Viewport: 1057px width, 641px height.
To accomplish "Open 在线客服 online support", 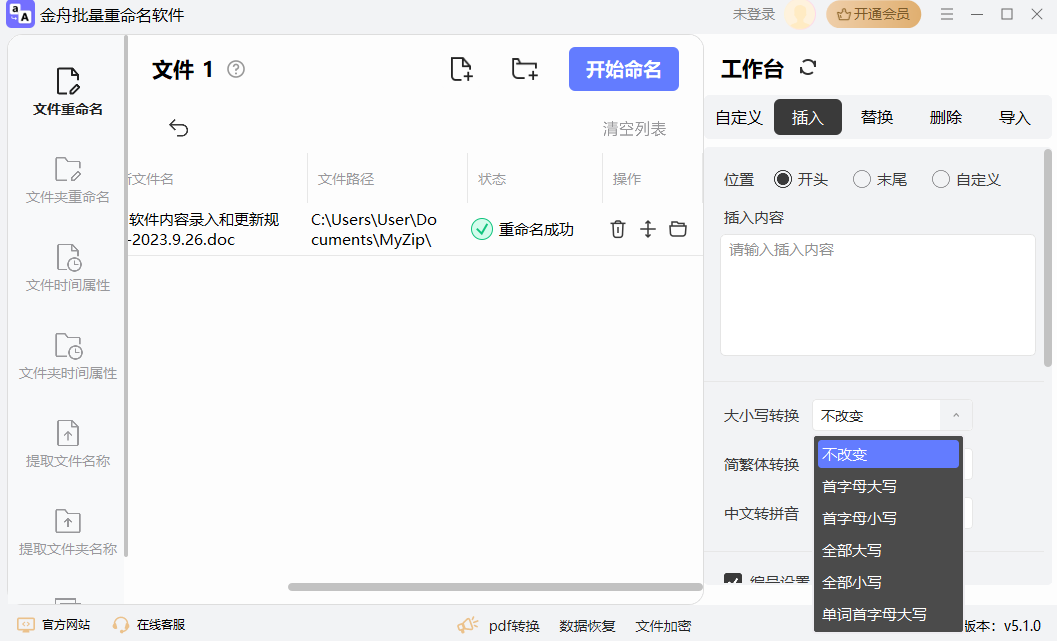I will 149,625.
